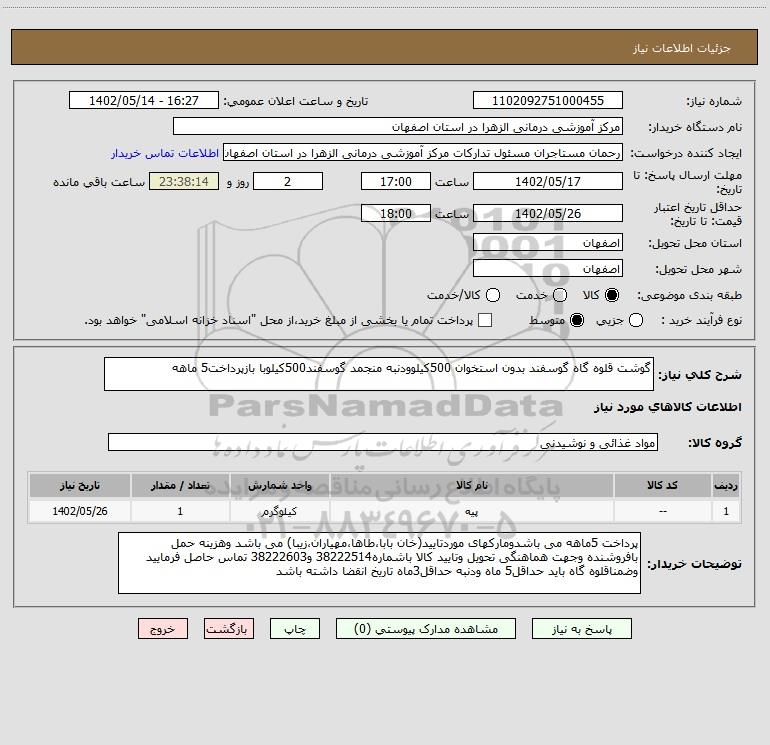The image size is (770, 745).
Task: Click the announcement date field 1402/05/14 - 16:27
Action: point(144,101)
